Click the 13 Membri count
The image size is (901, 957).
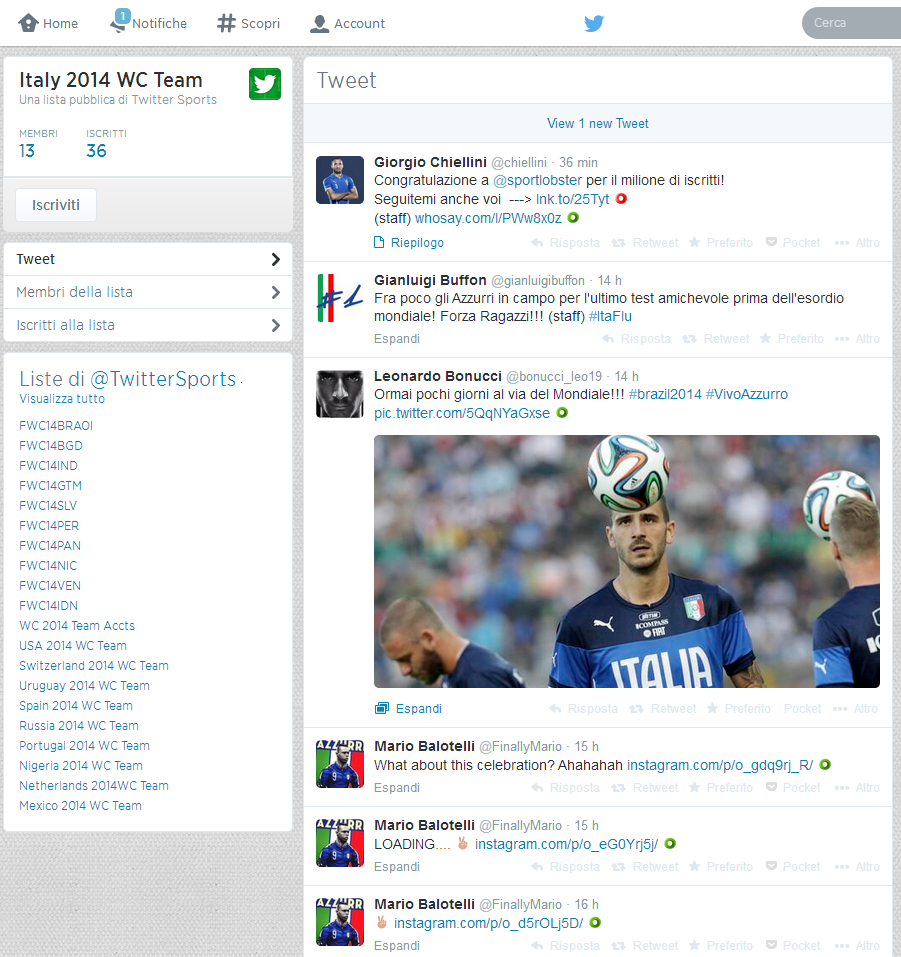(27, 151)
